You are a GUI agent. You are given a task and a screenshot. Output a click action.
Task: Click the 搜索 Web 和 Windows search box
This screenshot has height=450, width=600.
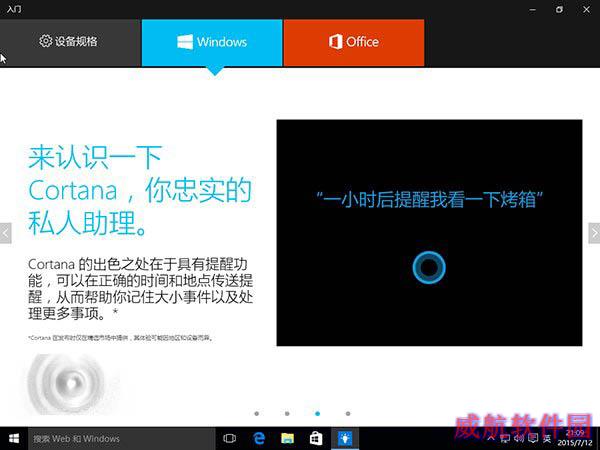tap(122, 439)
